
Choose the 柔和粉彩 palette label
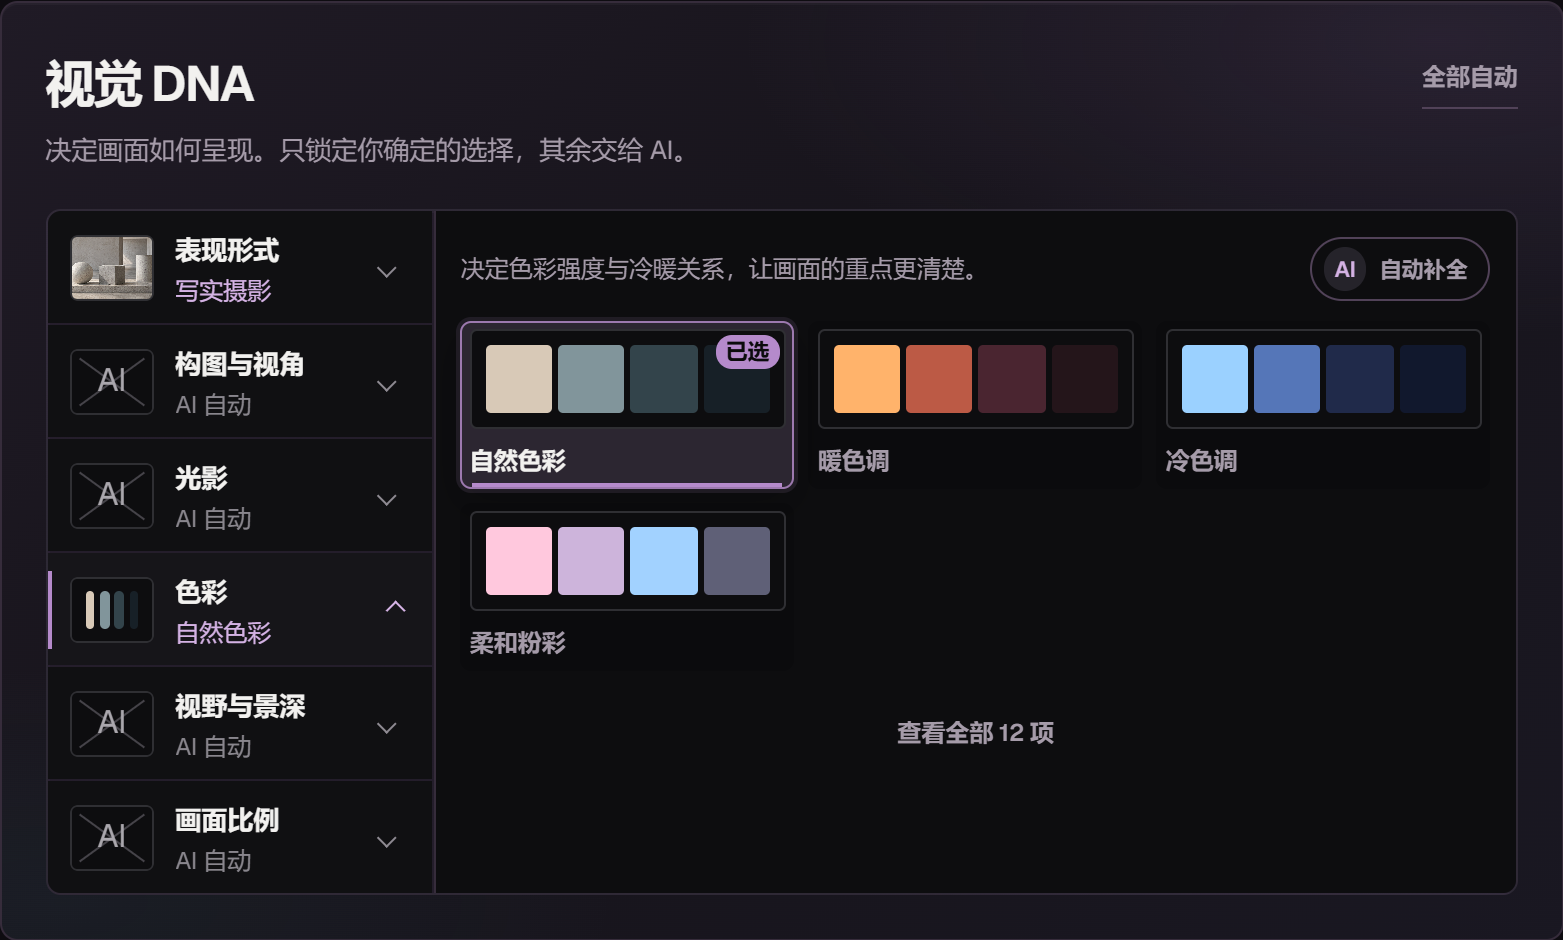pos(518,643)
